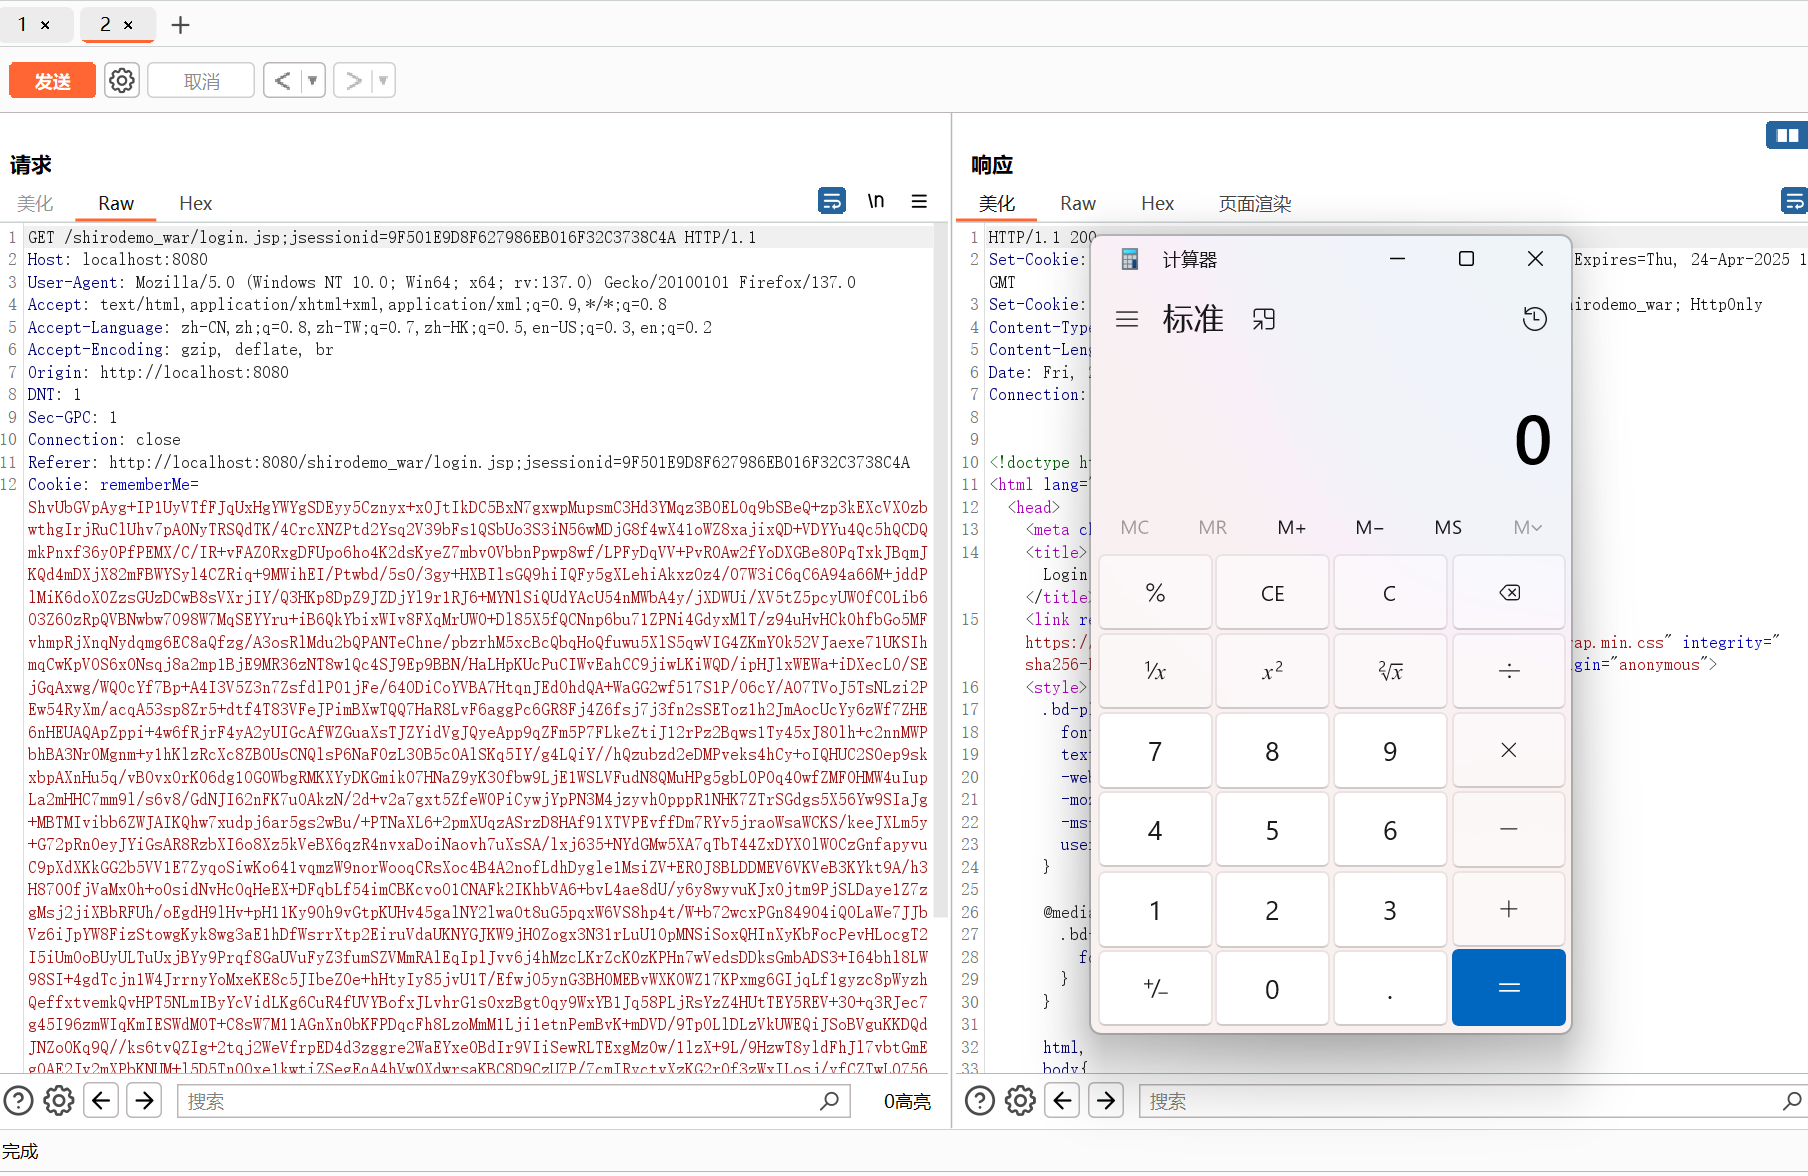Expand the next history dropdown arrow

[x=382, y=81]
